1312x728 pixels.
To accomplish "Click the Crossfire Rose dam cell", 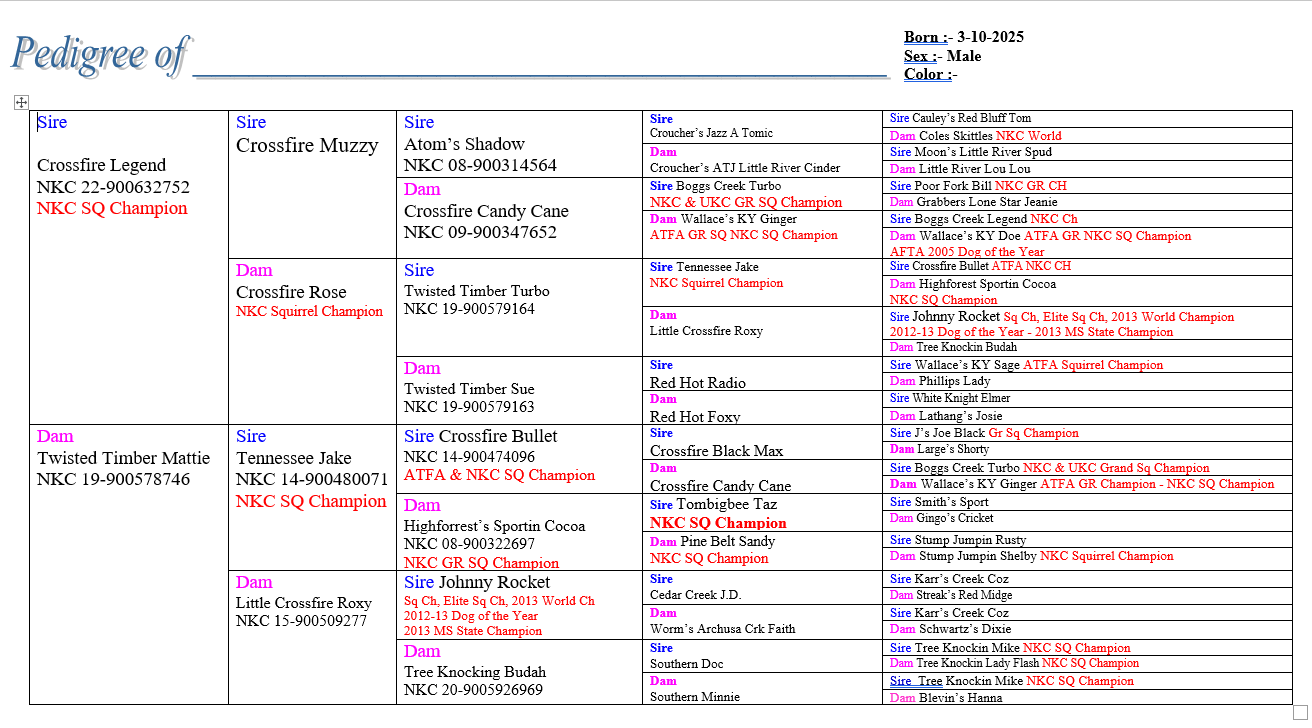I will (x=291, y=293).
